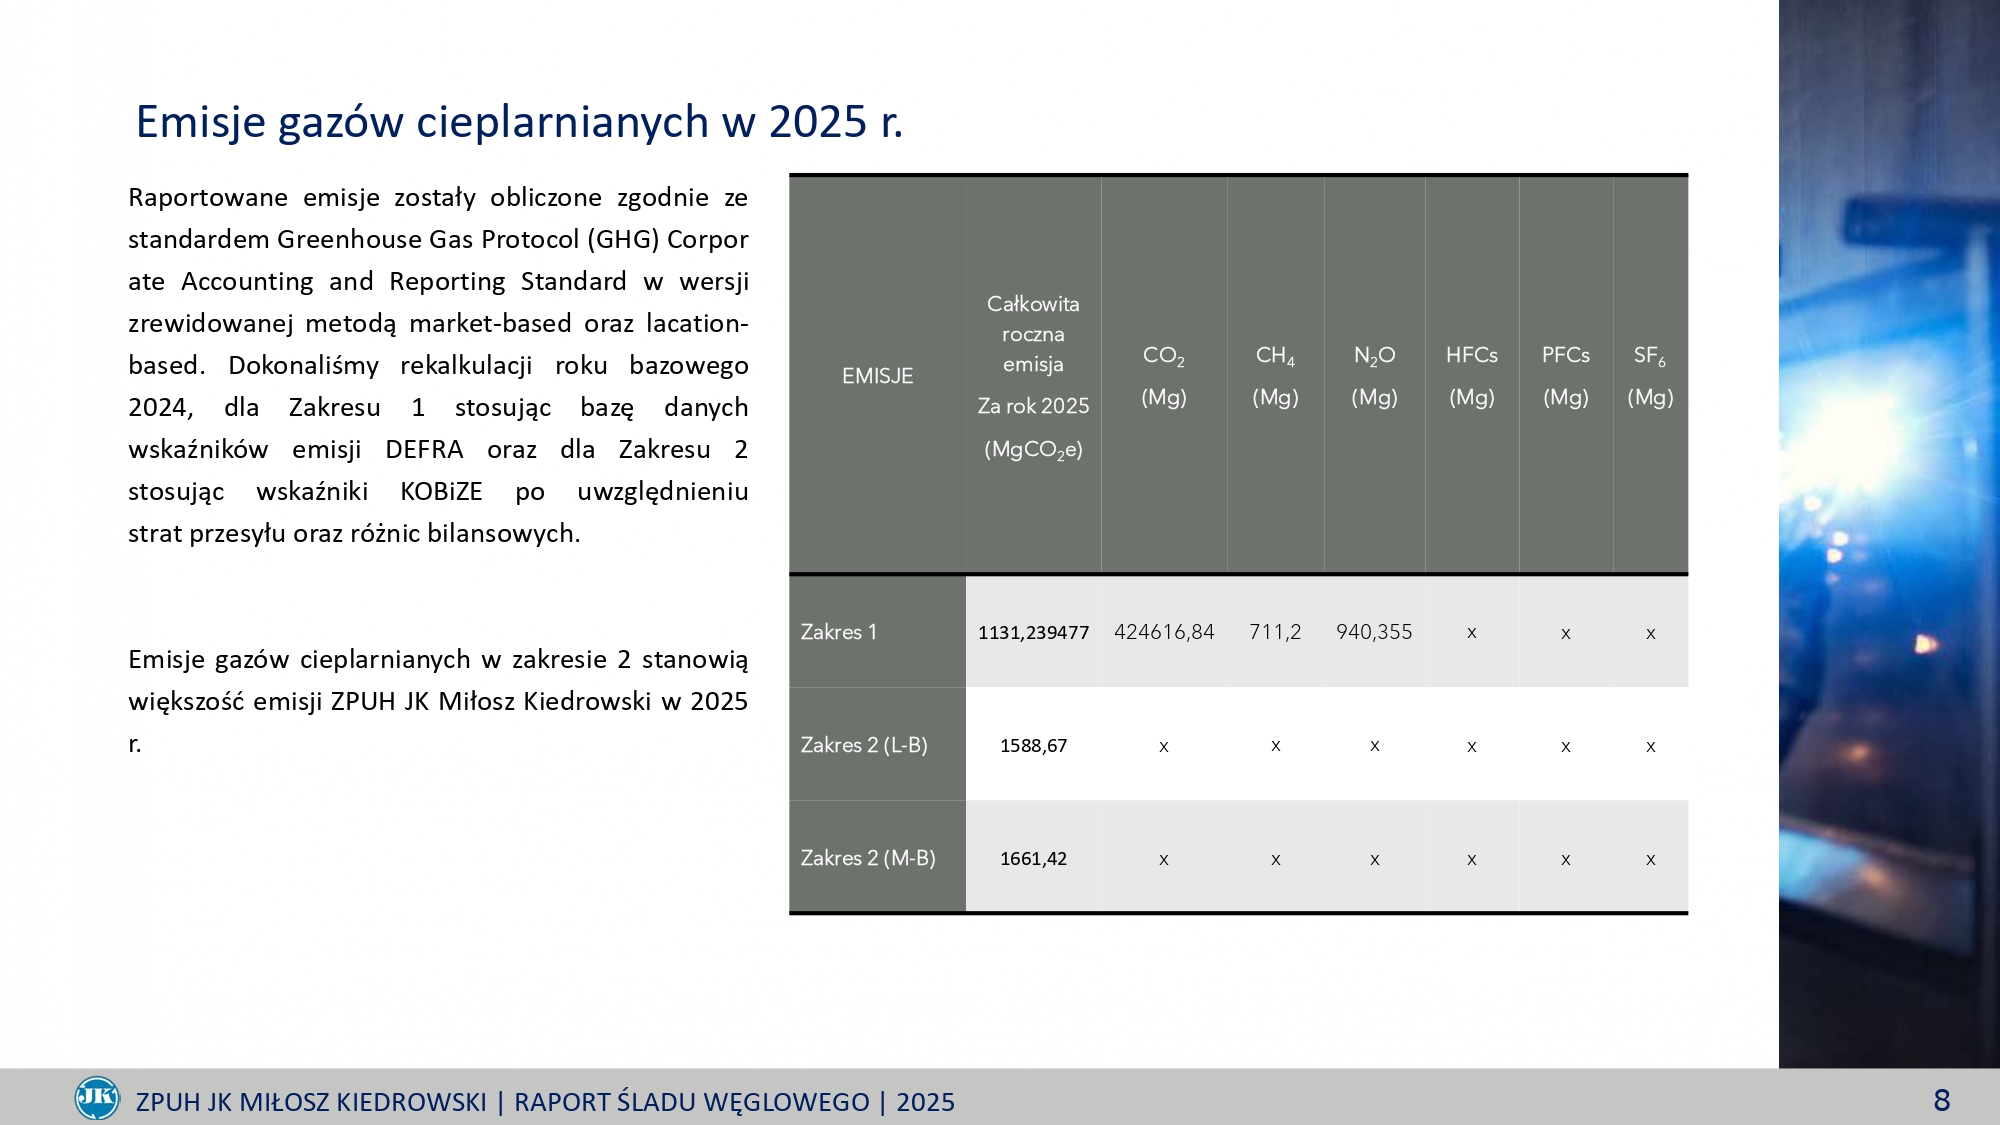Select the Zakres 2 (L-B) row header
The height and width of the screenshot is (1125, 2000).
(876, 745)
